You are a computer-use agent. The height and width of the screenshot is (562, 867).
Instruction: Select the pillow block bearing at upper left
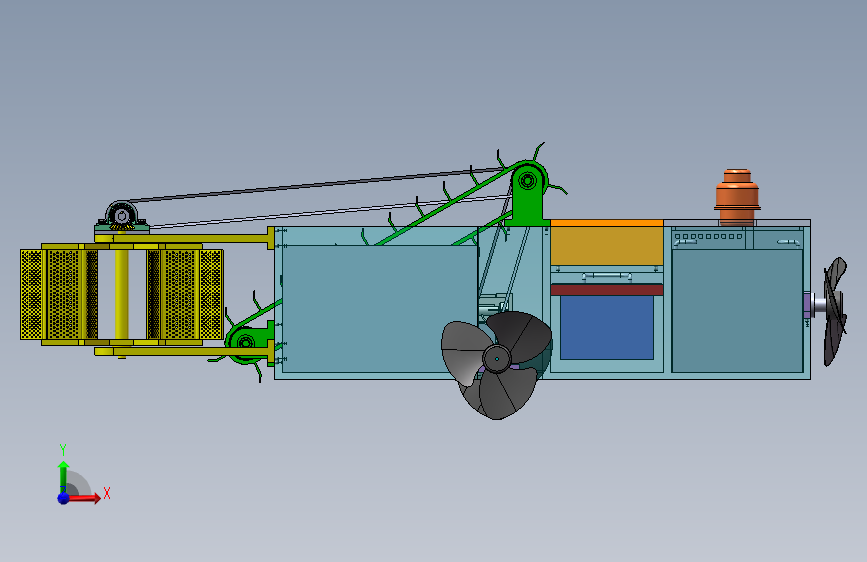(x=122, y=216)
